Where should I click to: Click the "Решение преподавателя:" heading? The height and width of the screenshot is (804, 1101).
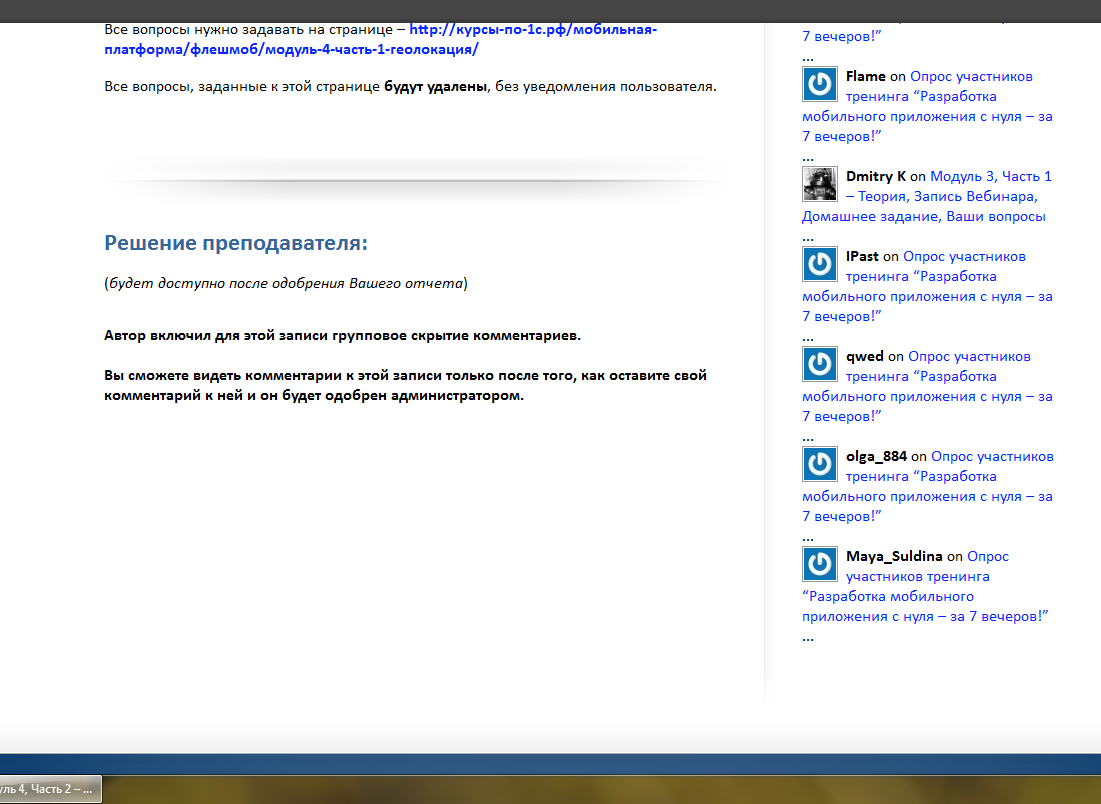(236, 243)
